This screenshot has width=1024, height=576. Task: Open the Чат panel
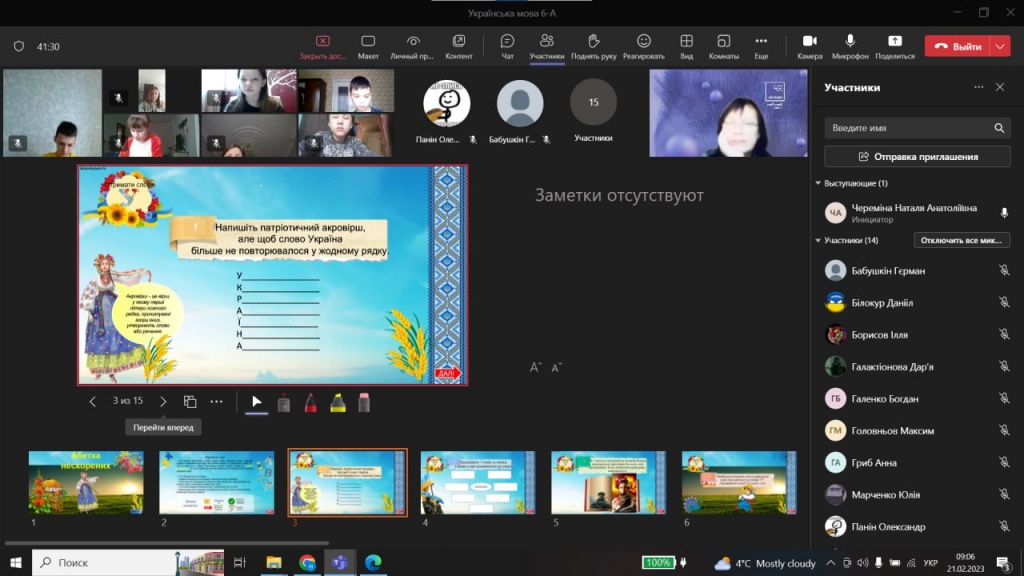click(507, 46)
